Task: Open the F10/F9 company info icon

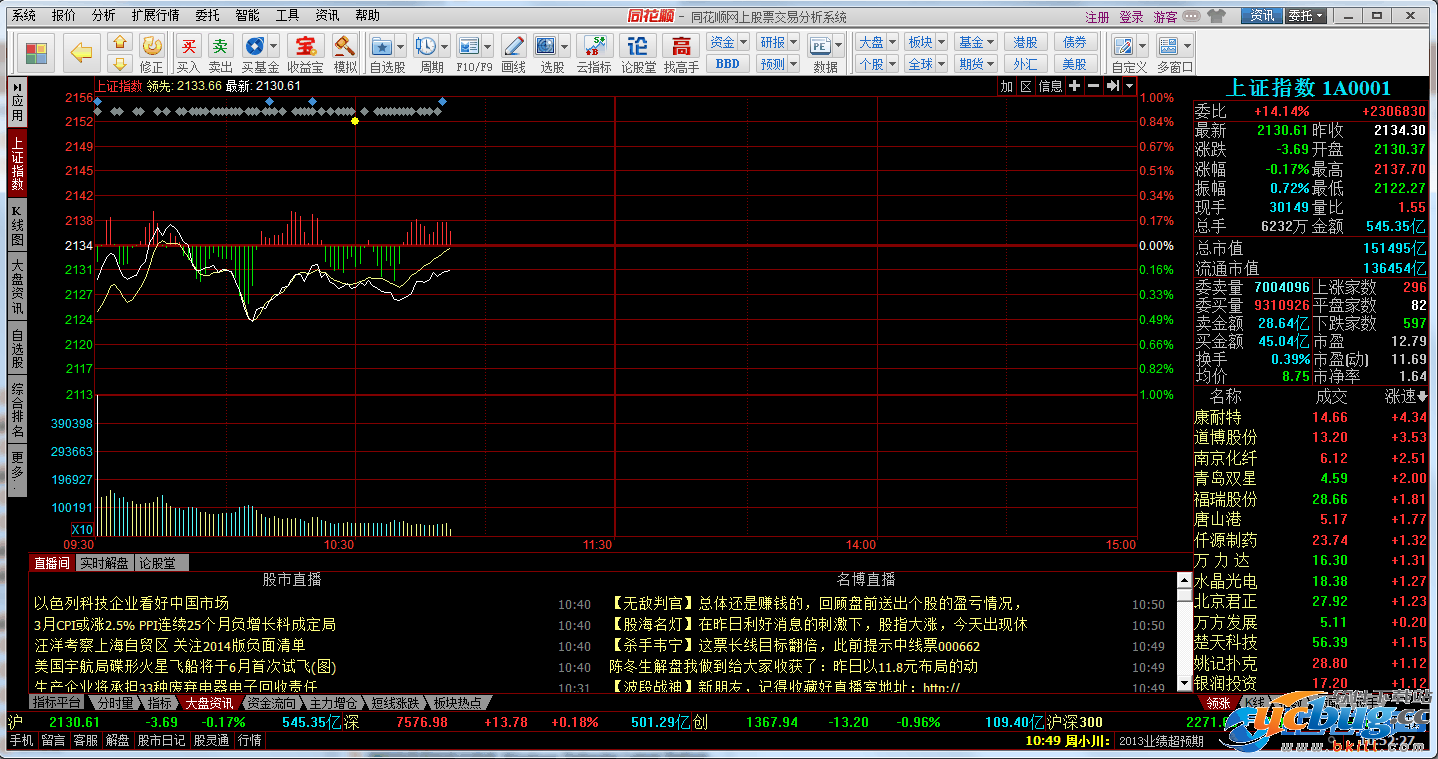Action: tap(468, 45)
